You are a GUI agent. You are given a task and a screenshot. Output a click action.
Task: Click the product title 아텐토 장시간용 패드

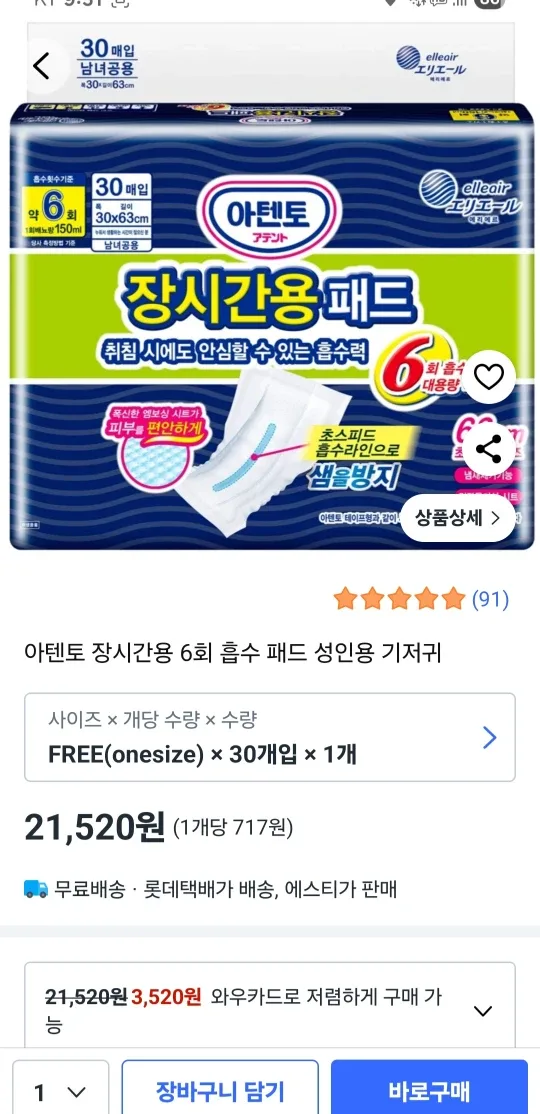[232, 652]
